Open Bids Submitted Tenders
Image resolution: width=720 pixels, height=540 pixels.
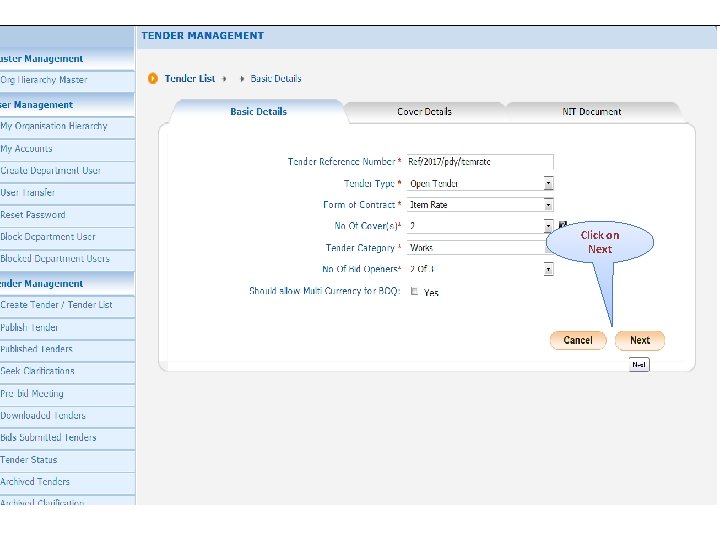point(67,438)
